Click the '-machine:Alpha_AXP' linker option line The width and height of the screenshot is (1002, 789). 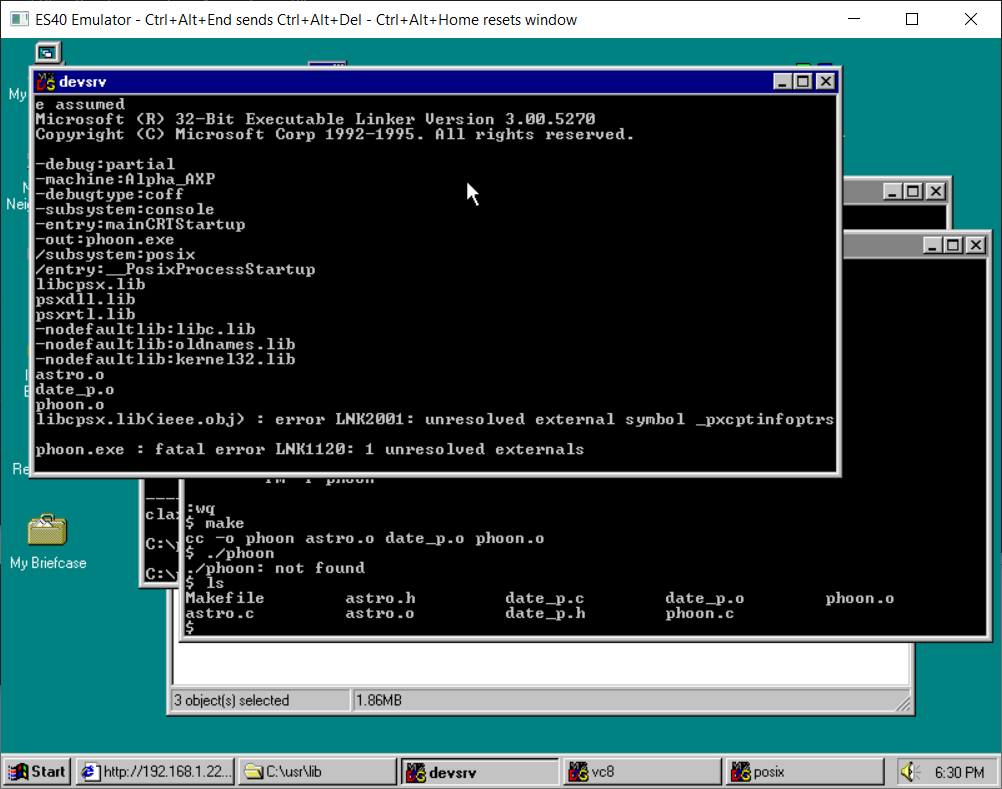coord(125,180)
